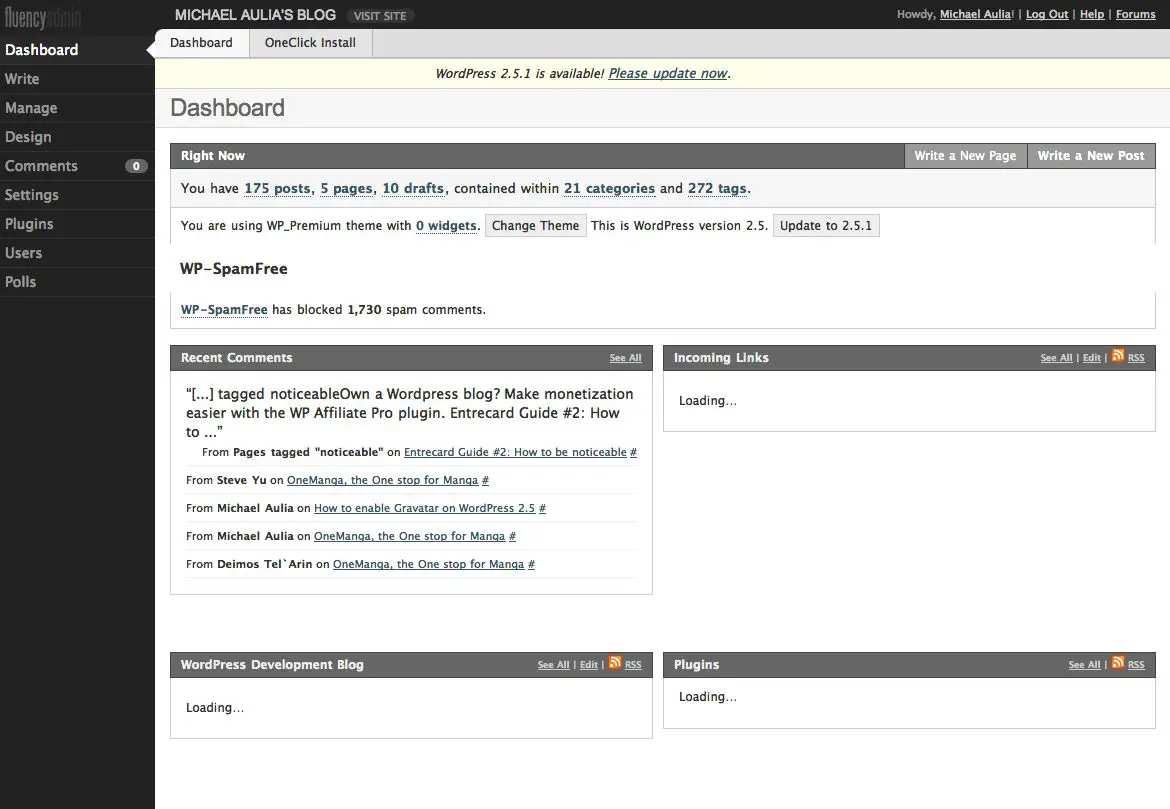The image size is (1170, 809).
Task: Open the Design sidebar item
Action: tap(77, 137)
